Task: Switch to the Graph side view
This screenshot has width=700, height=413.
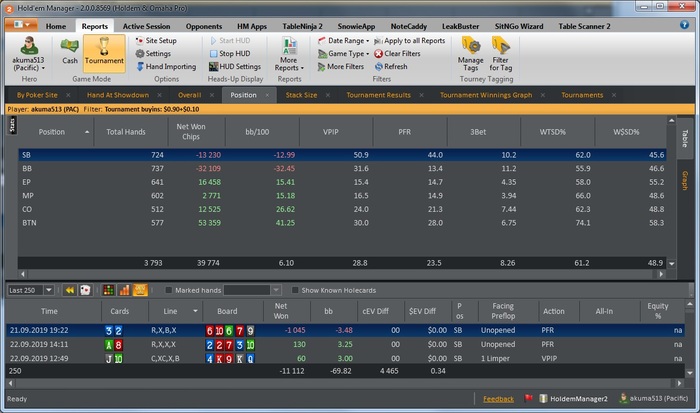Action: point(684,180)
